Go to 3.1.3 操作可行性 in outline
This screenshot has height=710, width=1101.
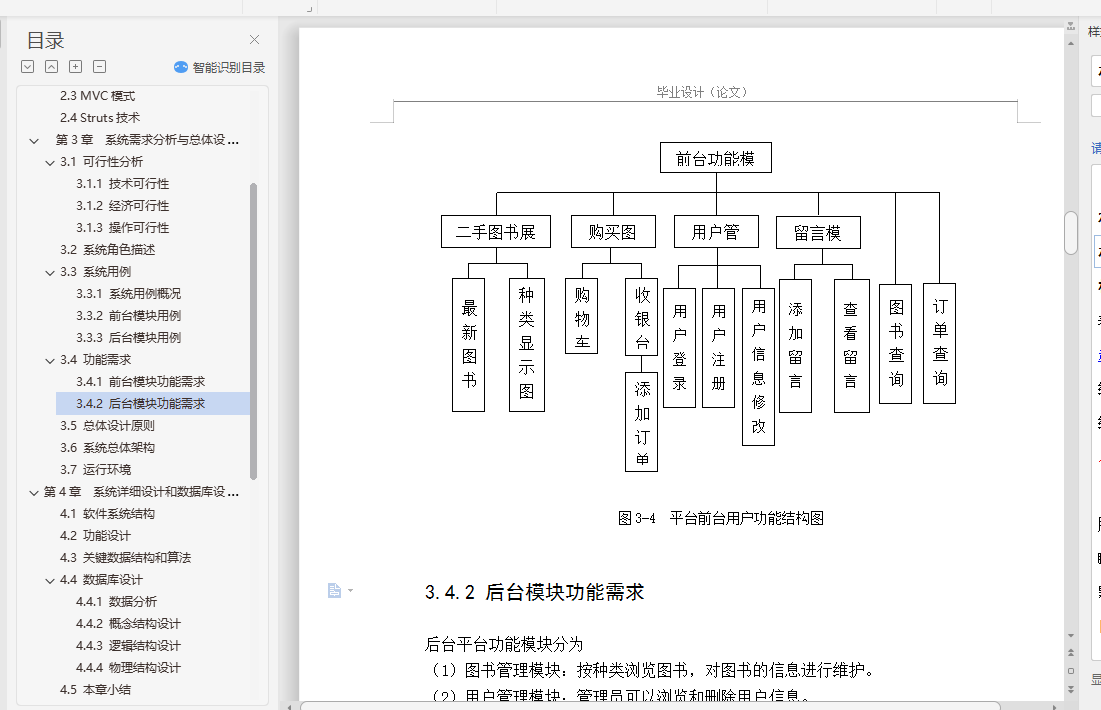[x=123, y=228]
